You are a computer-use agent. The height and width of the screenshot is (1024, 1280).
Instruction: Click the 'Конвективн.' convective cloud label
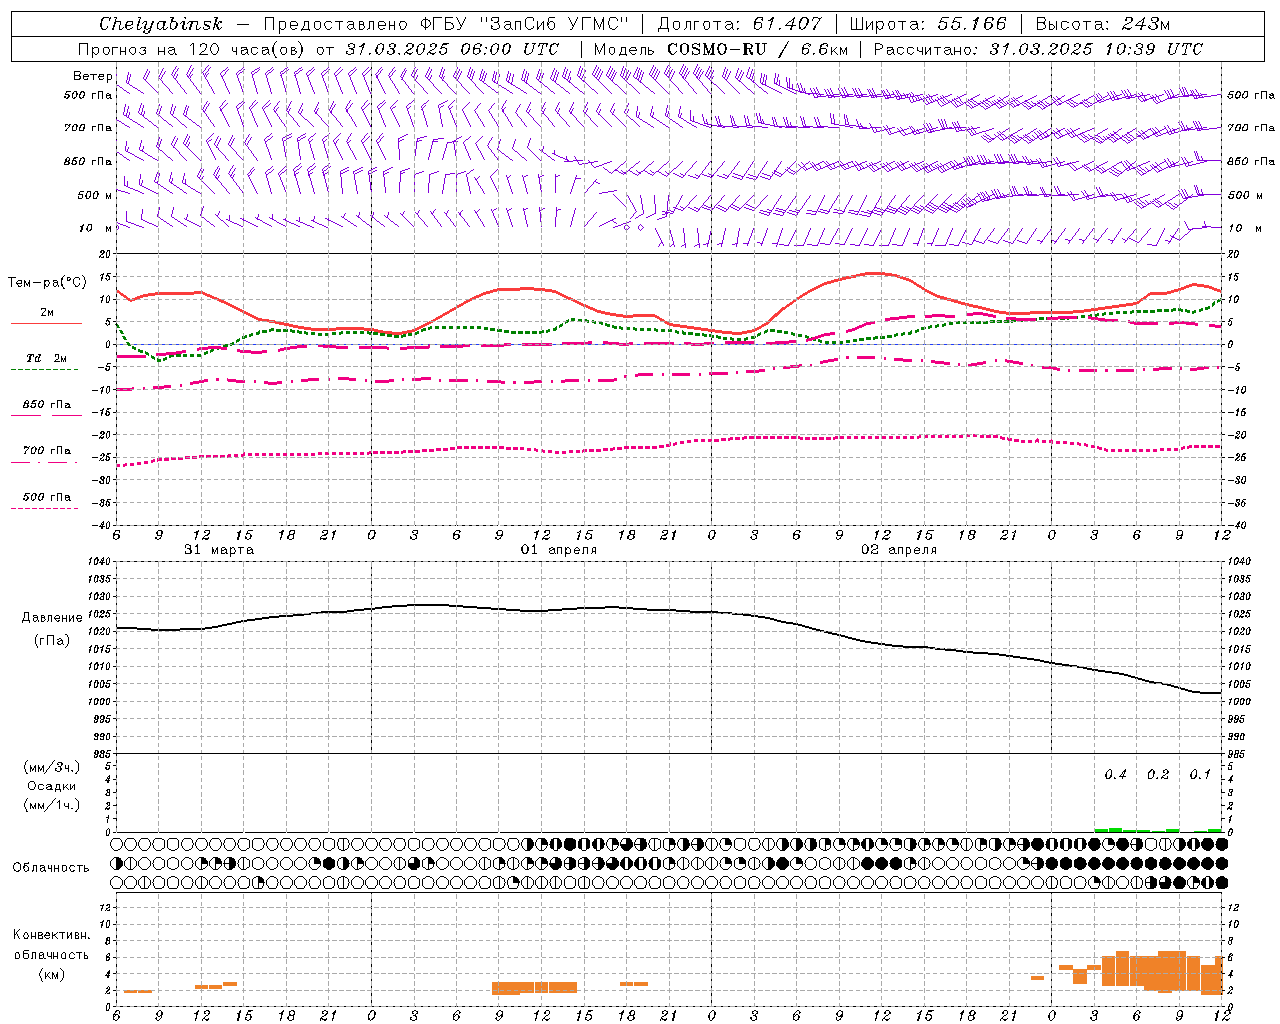51,935
